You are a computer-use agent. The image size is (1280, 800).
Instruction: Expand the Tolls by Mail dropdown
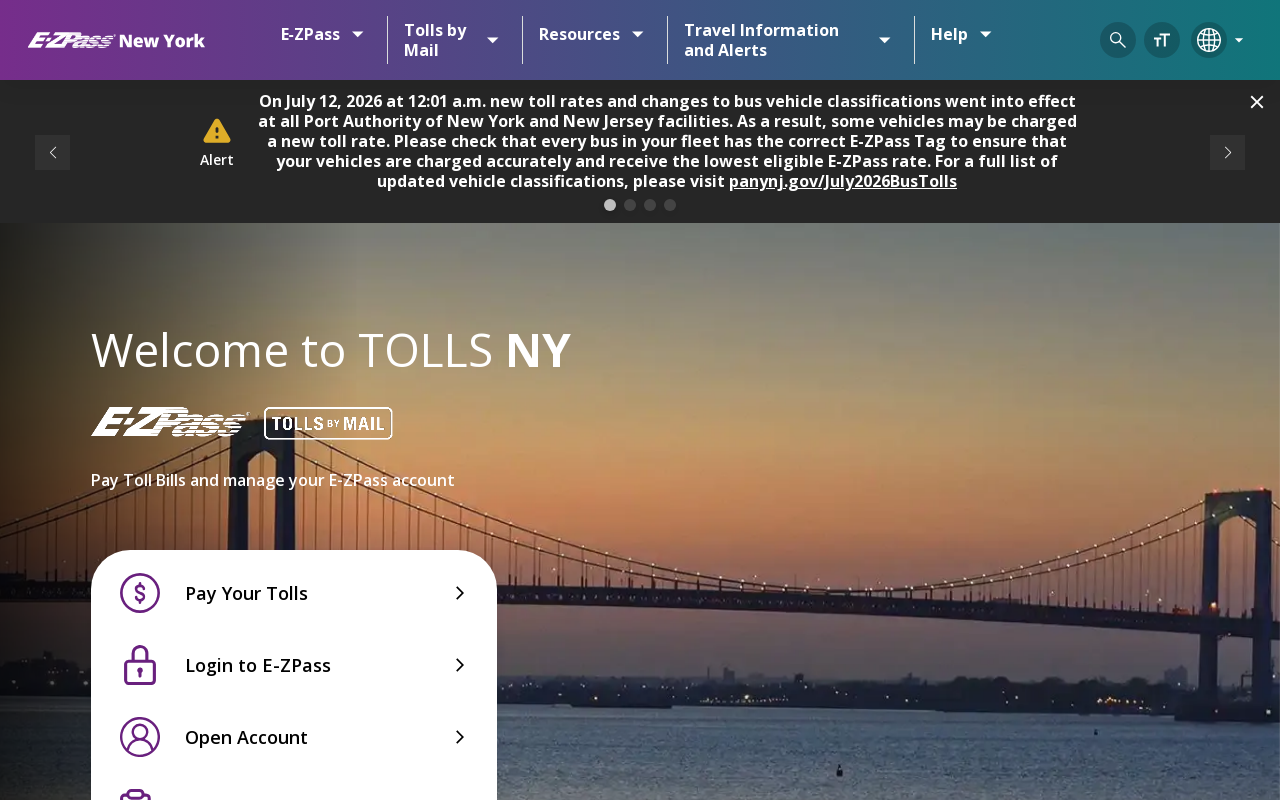pyautogui.click(x=451, y=40)
